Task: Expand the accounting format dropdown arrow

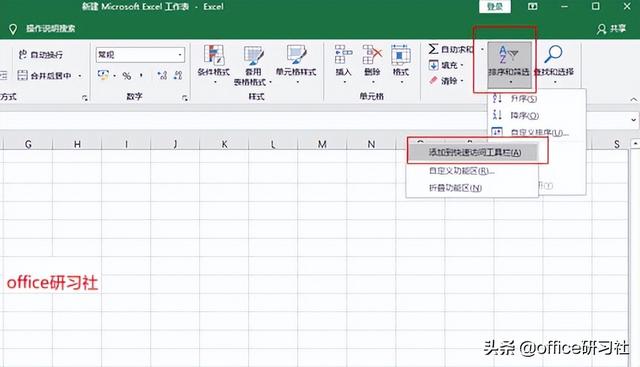Action: [x=114, y=76]
